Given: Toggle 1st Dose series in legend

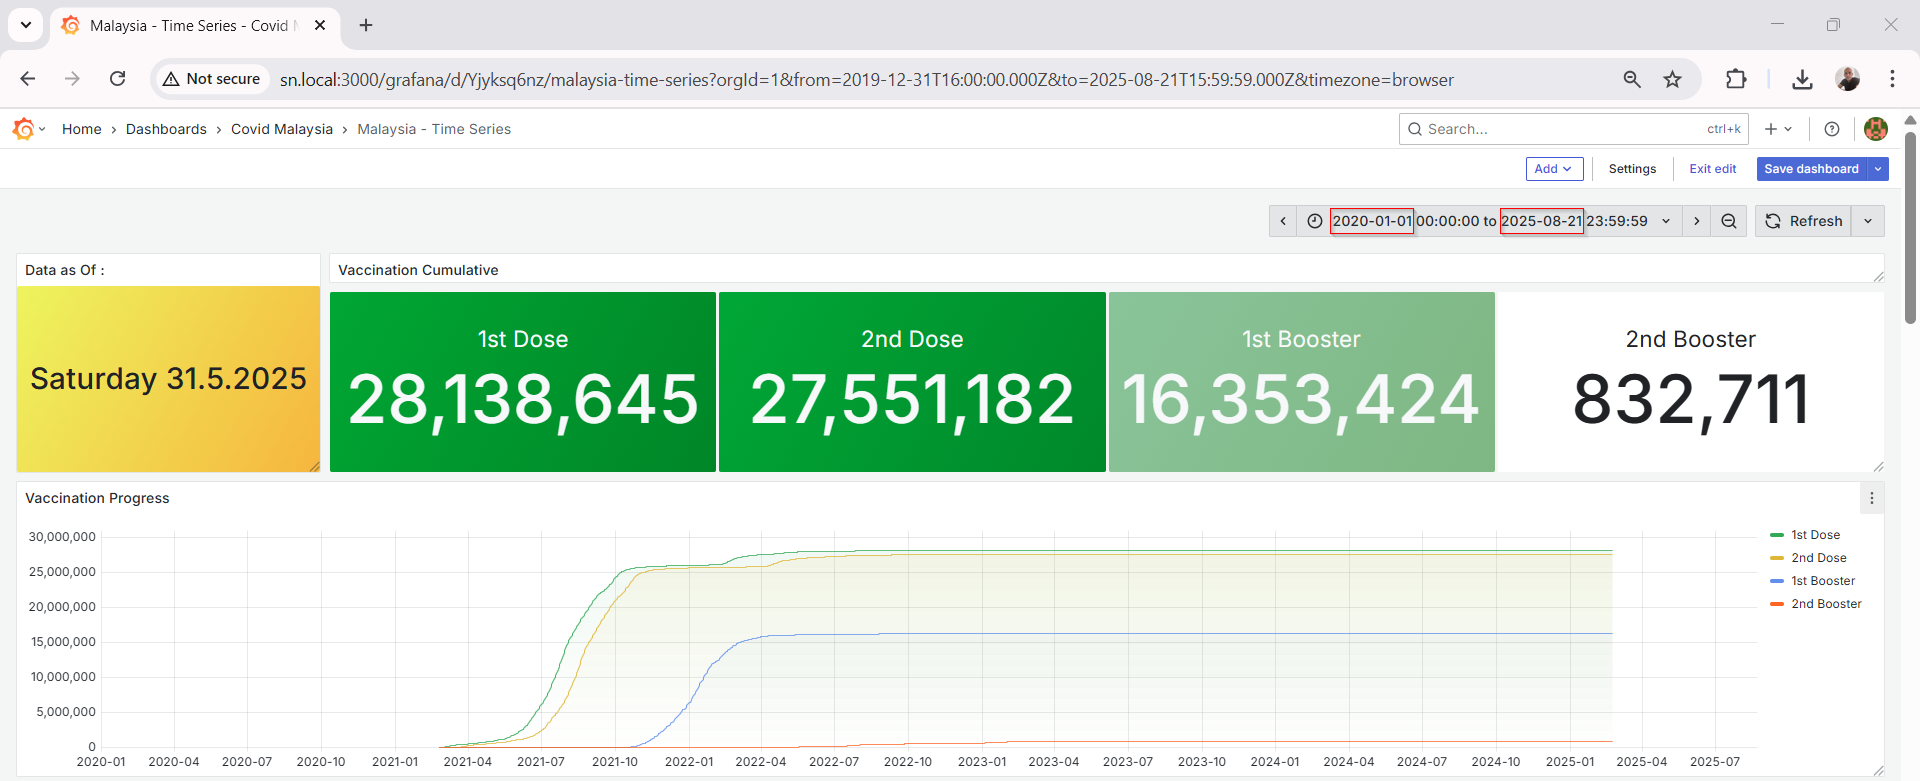Looking at the screenshot, I should [1815, 535].
